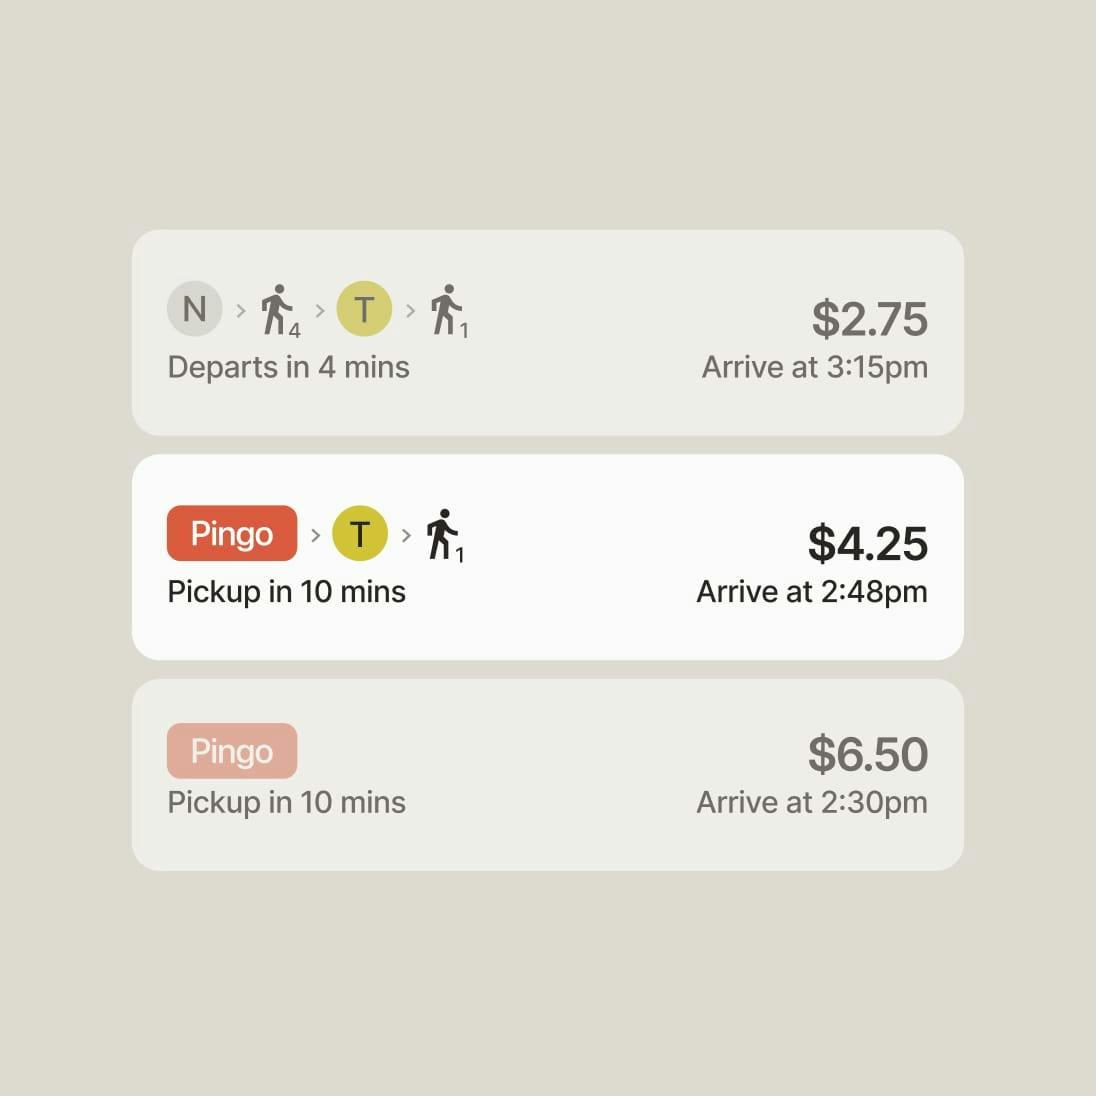Click the chevron after the N badge
The height and width of the screenshot is (1096, 1096).
(241, 310)
